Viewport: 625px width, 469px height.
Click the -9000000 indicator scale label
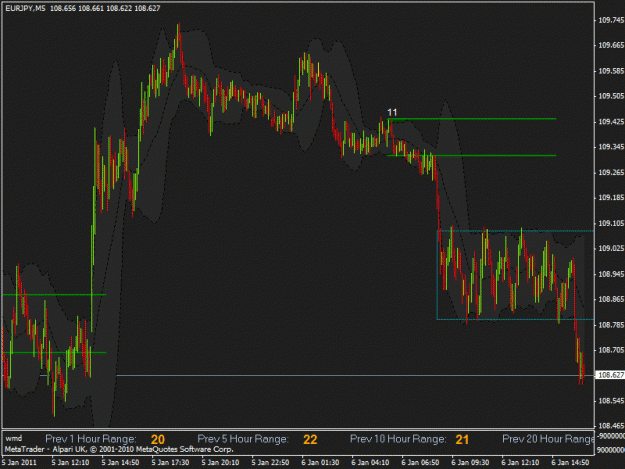[x=610, y=436]
